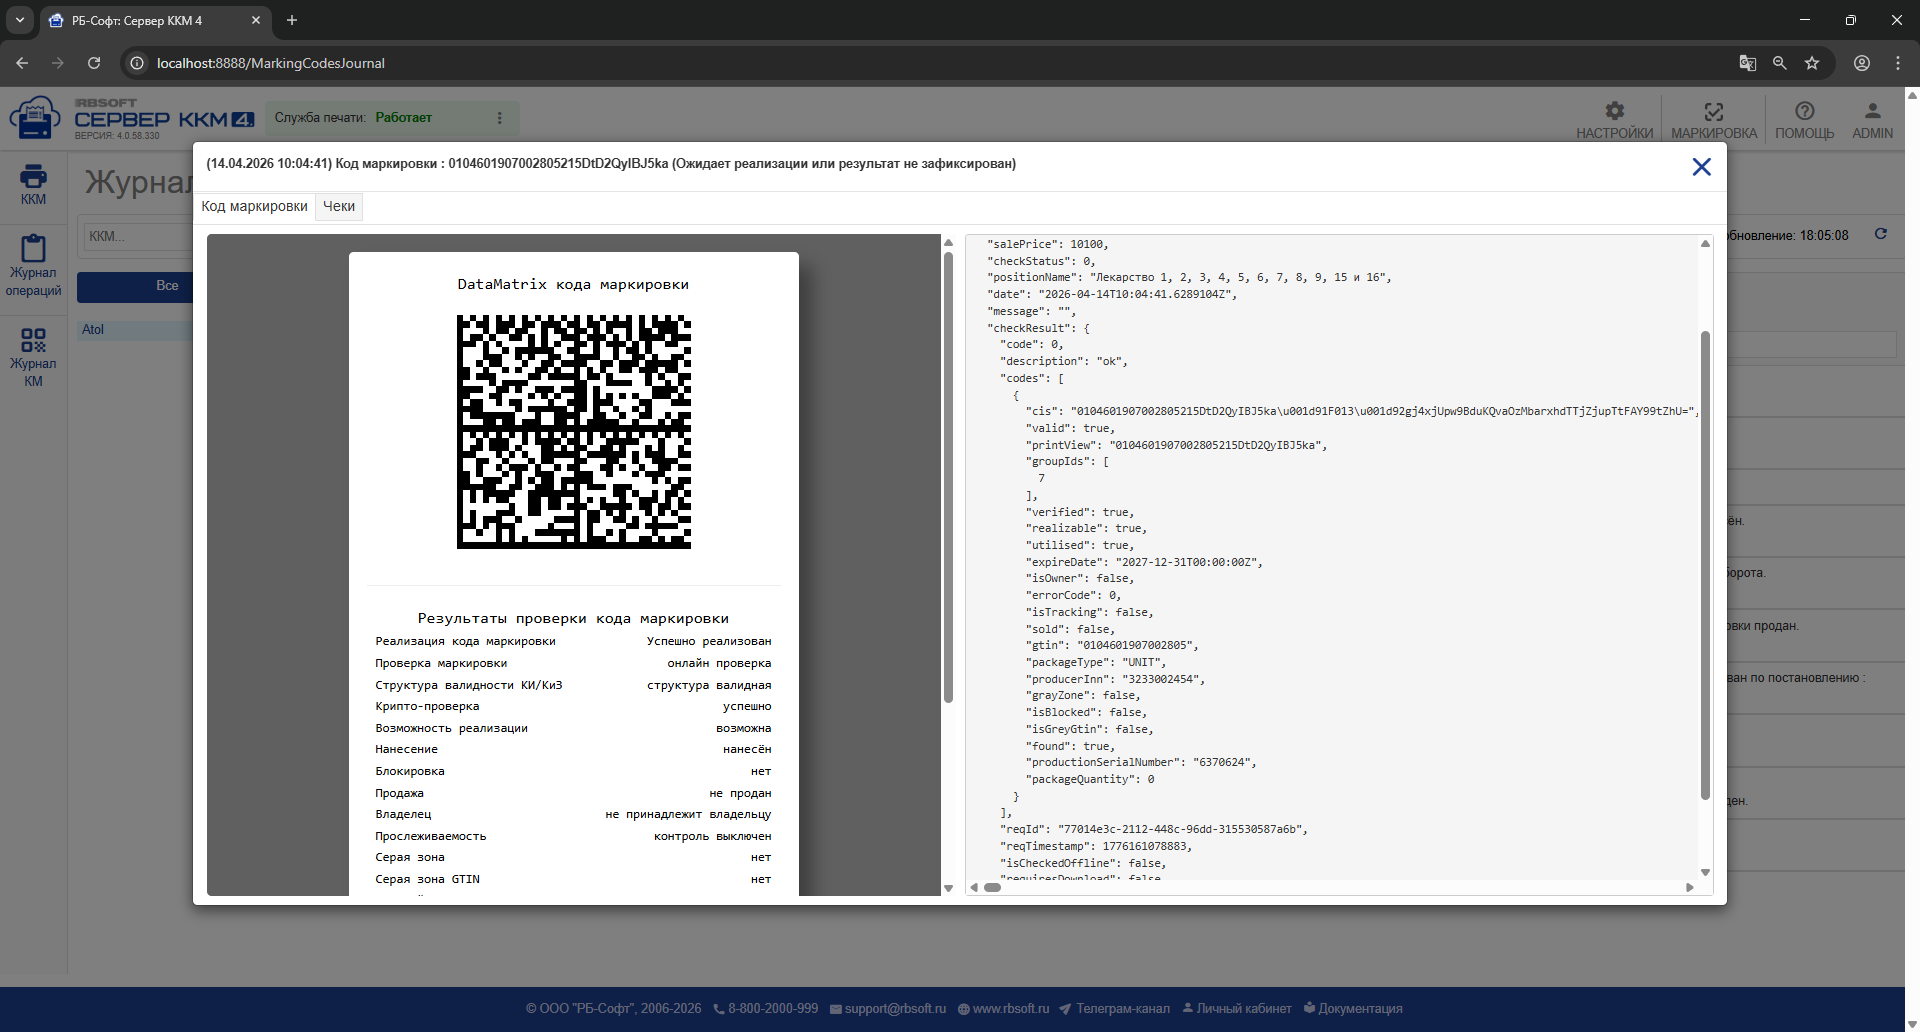Open ПОМОЩЬ help icon
Viewport: 1920px width, 1032px height.
pyautogui.click(x=1804, y=120)
